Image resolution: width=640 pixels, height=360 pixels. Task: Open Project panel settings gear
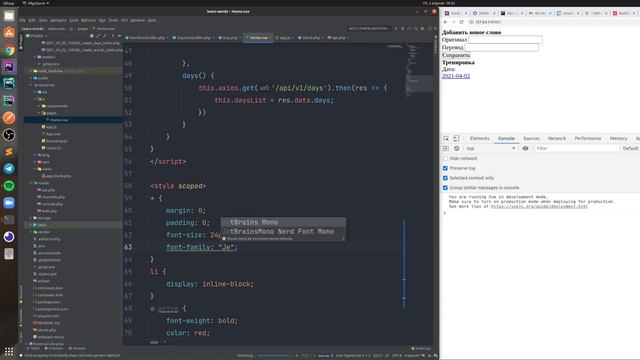[113, 36]
